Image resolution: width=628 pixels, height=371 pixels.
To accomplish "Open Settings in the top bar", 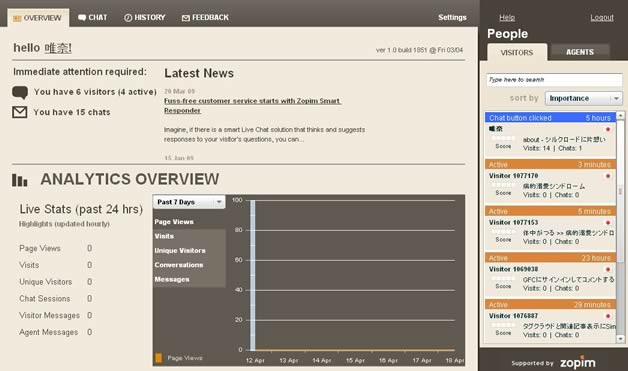I will click(x=452, y=17).
